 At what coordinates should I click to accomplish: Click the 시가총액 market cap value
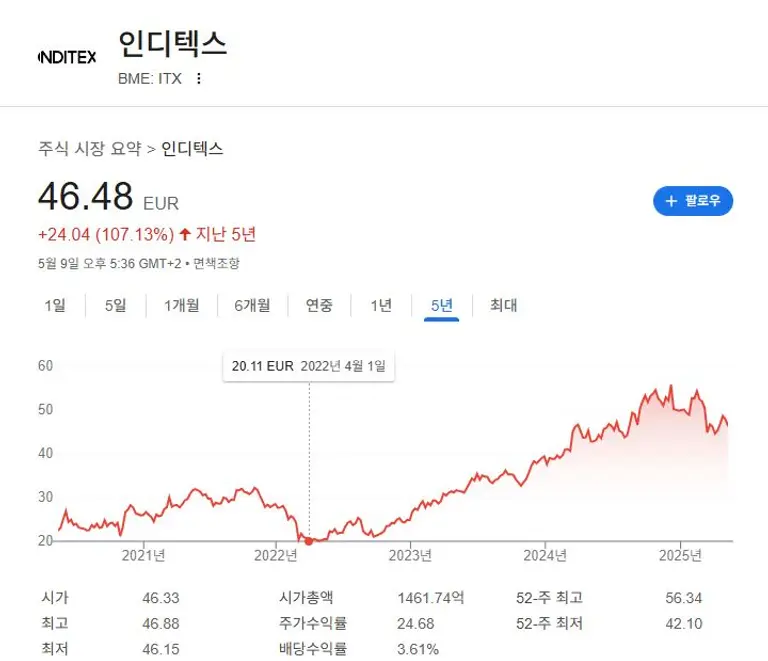pos(431,598)
